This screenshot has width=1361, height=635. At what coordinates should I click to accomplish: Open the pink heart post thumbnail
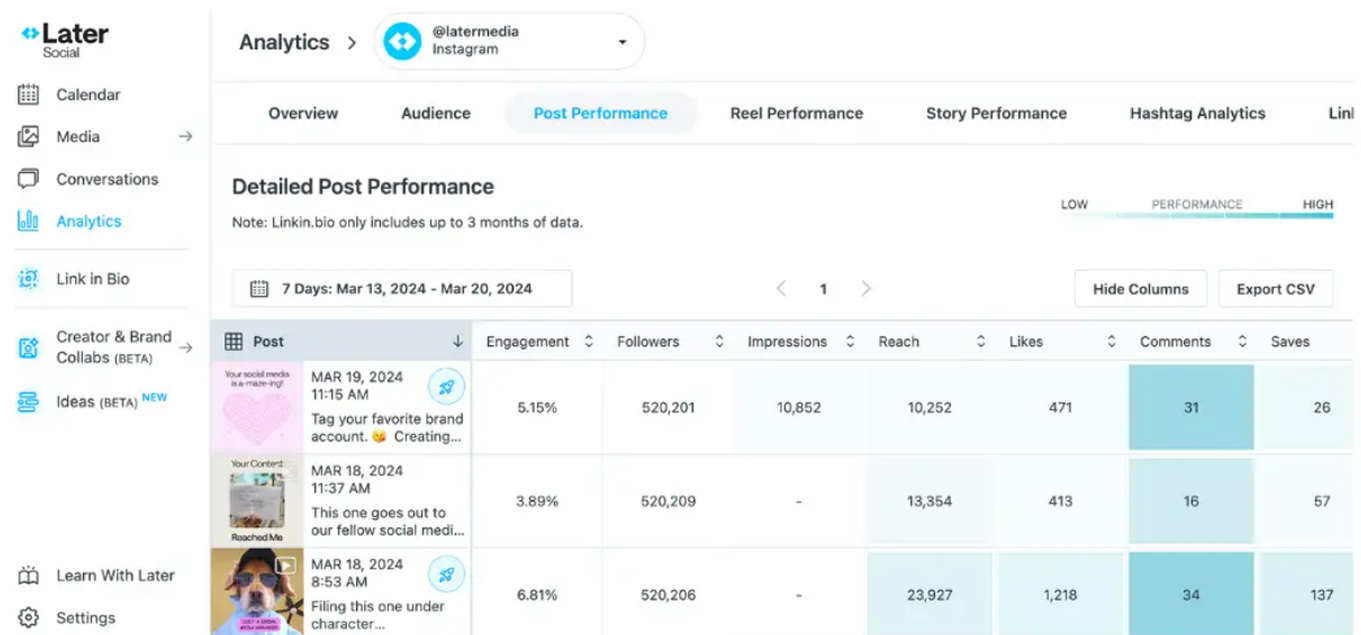(257, 408)
